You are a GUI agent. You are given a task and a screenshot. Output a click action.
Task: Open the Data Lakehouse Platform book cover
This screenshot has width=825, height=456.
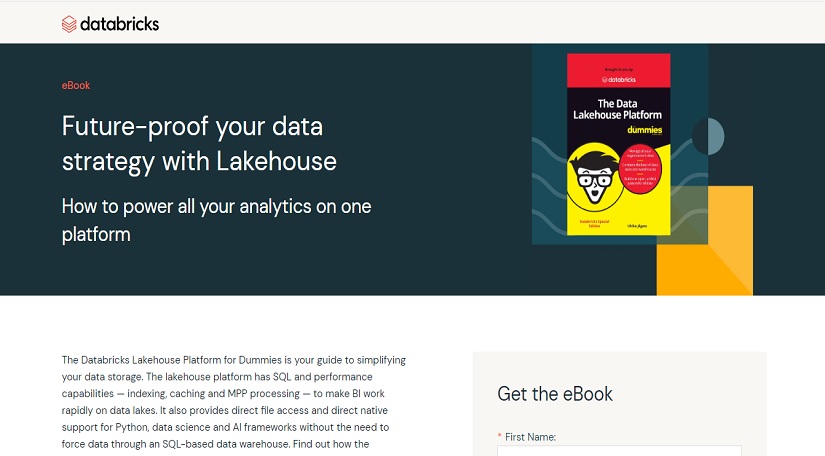click(x=619, y=144)
